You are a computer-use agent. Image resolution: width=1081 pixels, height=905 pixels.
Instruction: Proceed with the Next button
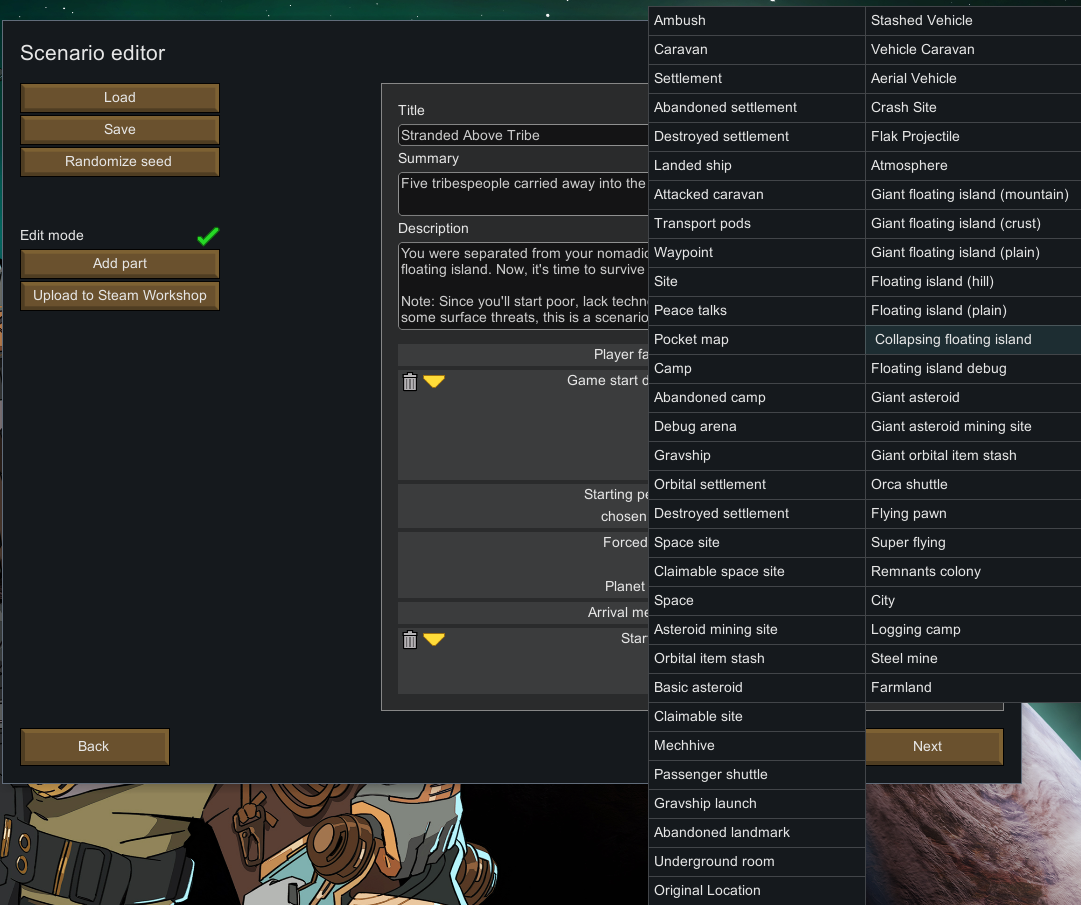tap(933, 746)
